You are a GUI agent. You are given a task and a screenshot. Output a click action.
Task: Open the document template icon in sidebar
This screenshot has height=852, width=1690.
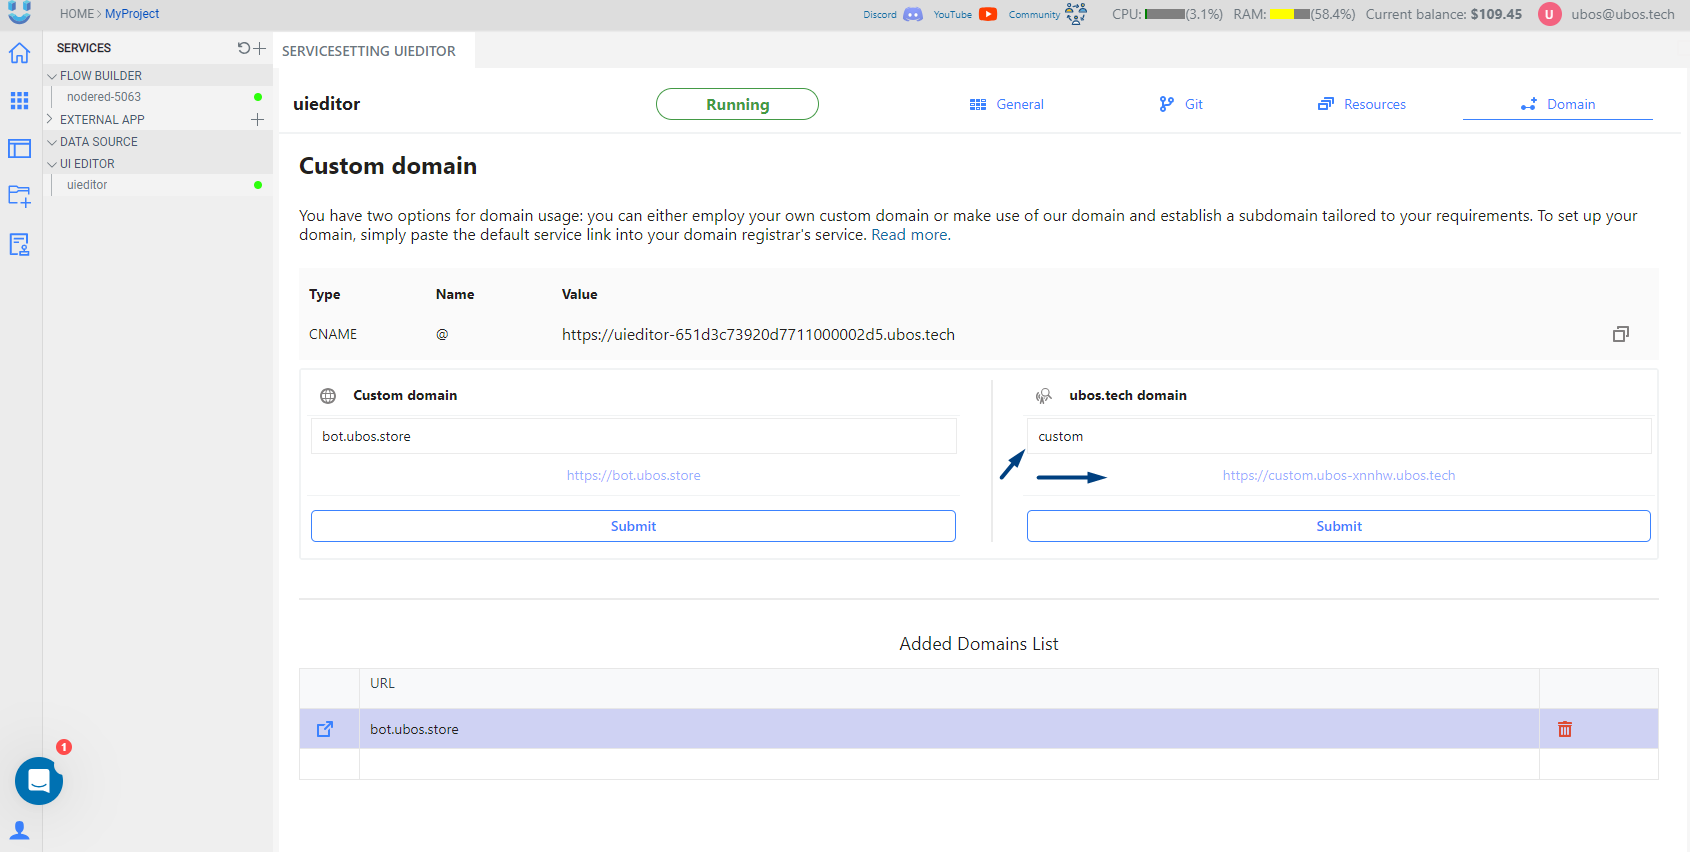click(19, 244)
